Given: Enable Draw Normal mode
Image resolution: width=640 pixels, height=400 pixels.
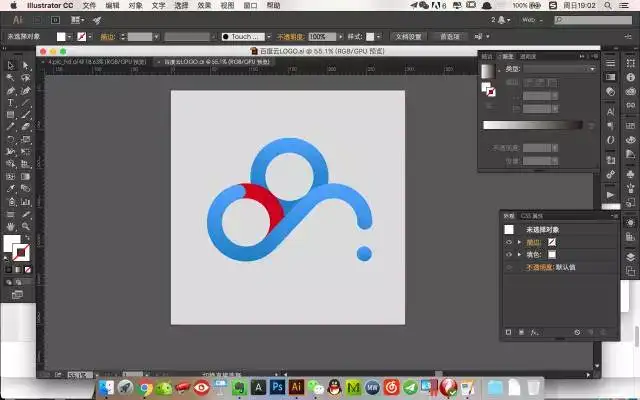Looking at the screenshot, I should point(9,282).
